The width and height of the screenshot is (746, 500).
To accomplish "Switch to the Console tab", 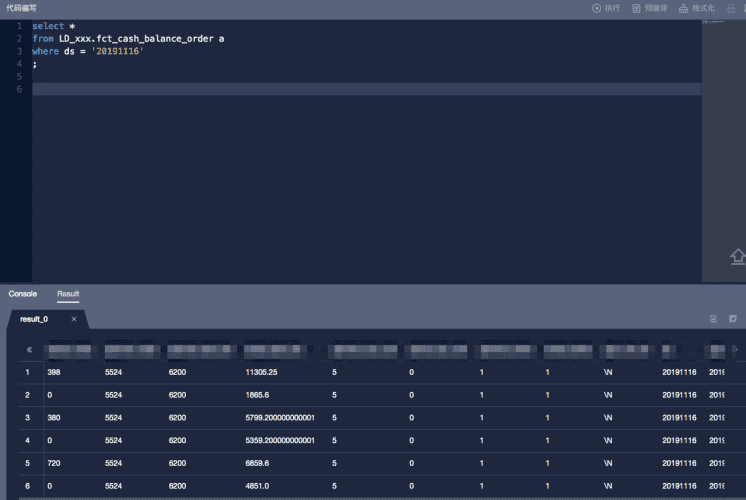I will pyautogui.click(x=22, y=294).
